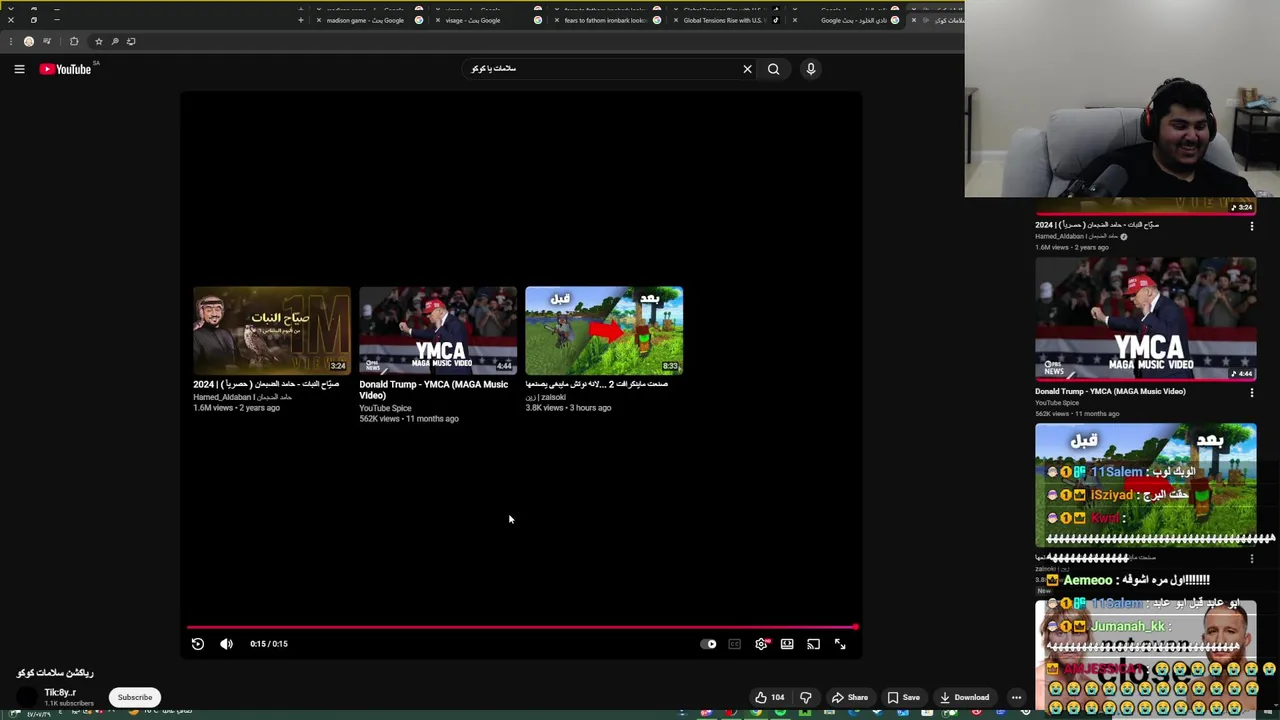1280x720 pixels.
Task: Open the YMCA MAGA endscreen video thumbnail
Action: pyautogui.click(x=438, y=331)
